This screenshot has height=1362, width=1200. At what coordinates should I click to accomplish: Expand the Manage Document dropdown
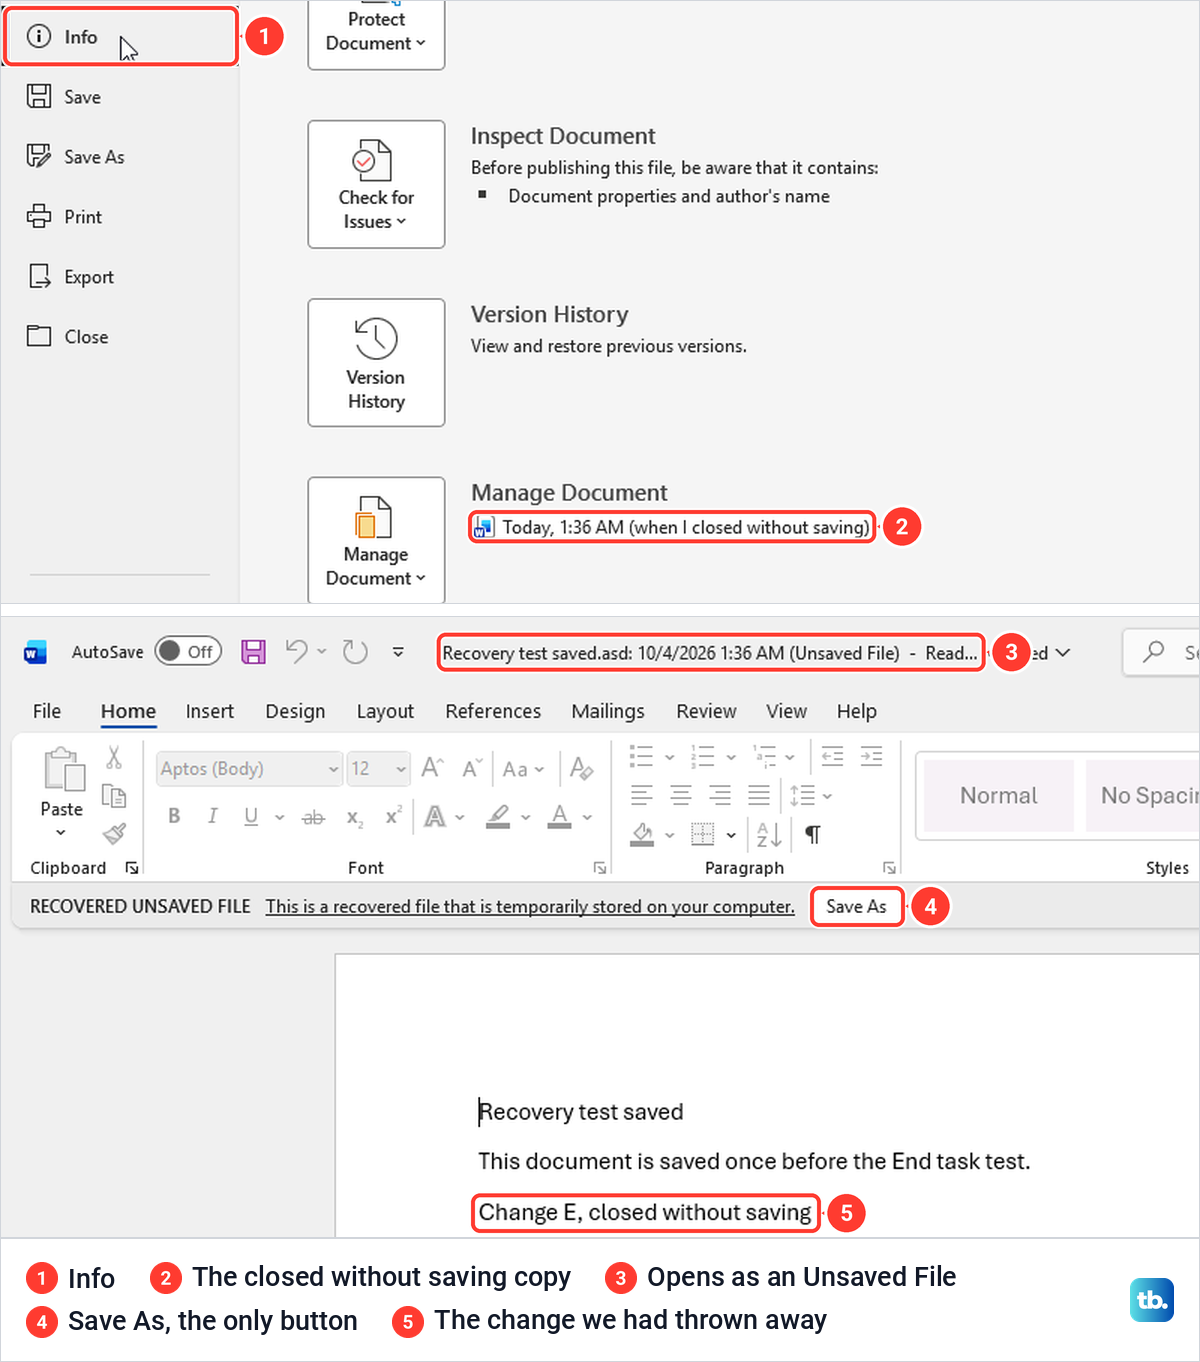[x=376, y=540]
